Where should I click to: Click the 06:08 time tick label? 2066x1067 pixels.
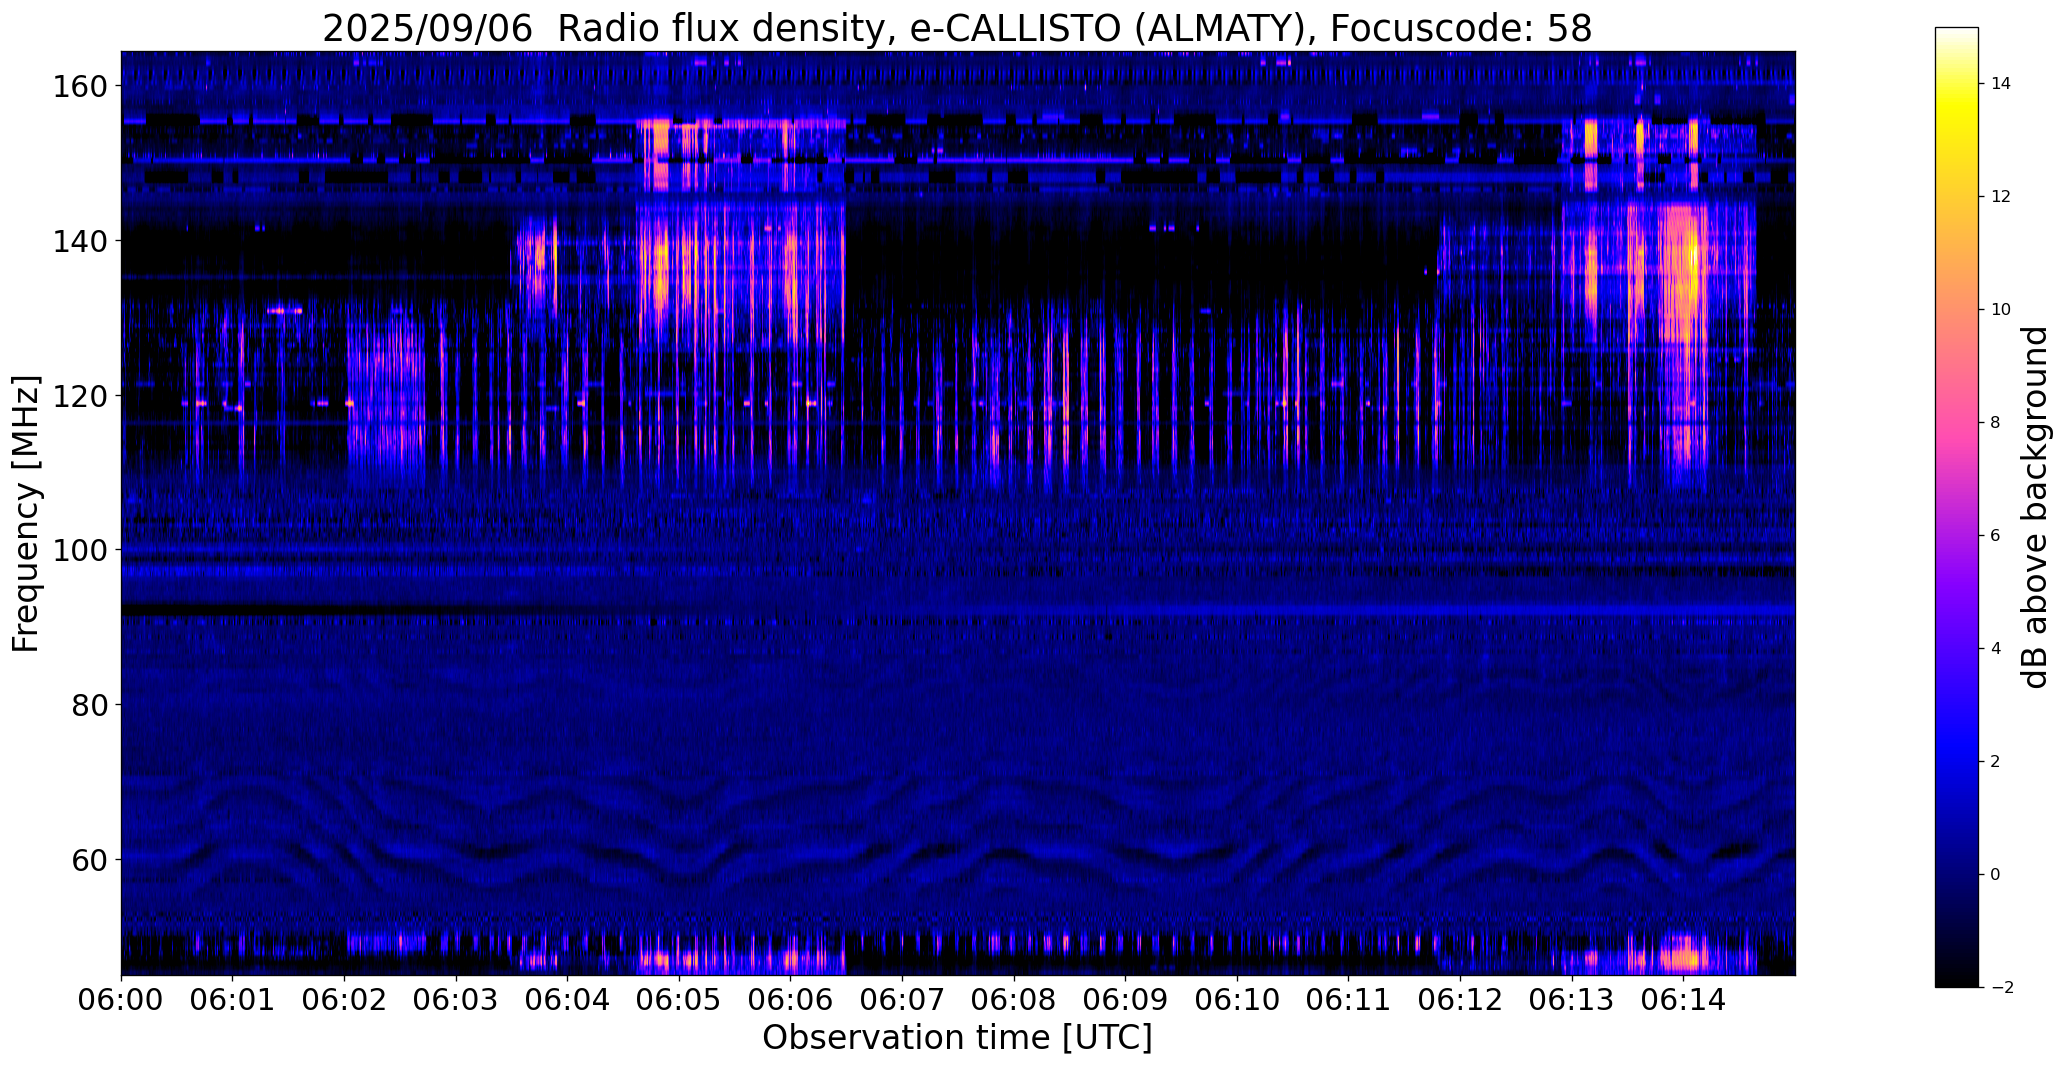(x=1014, y=1000)
